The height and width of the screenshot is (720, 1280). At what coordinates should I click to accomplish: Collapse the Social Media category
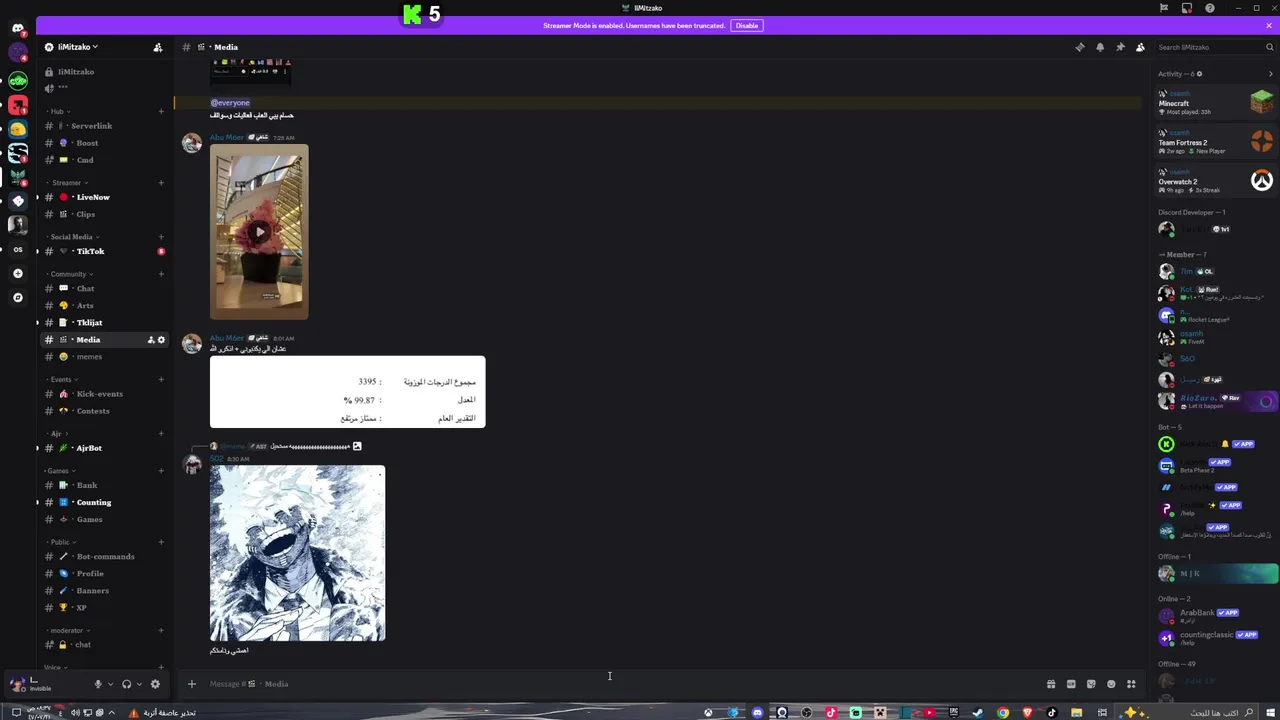pyautogui.click(x=71, y=237)
